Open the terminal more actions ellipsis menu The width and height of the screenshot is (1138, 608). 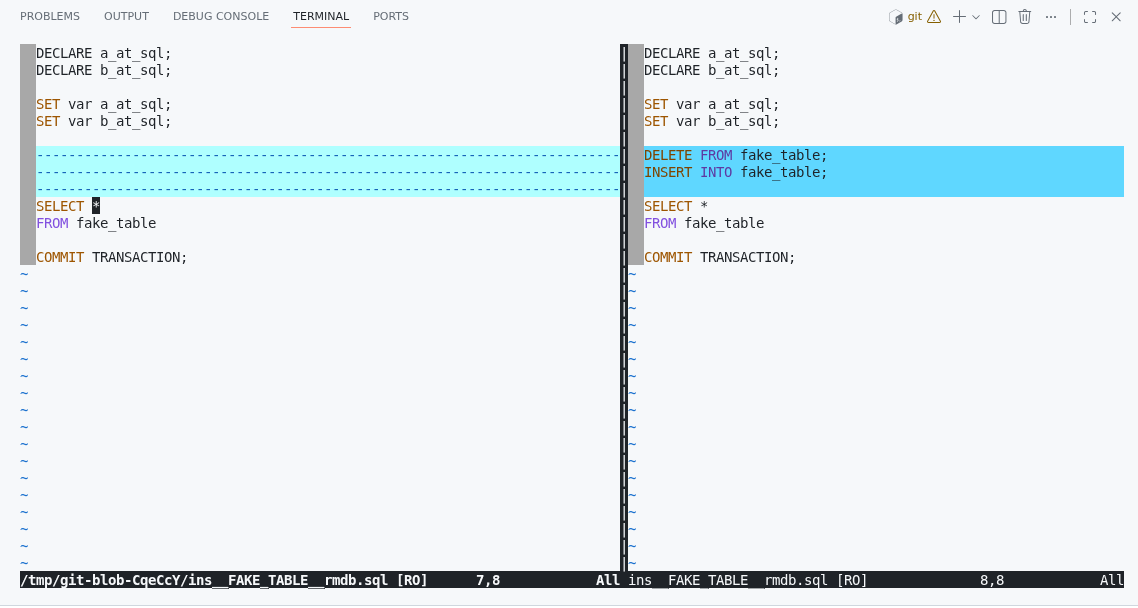click(1051, 17)
